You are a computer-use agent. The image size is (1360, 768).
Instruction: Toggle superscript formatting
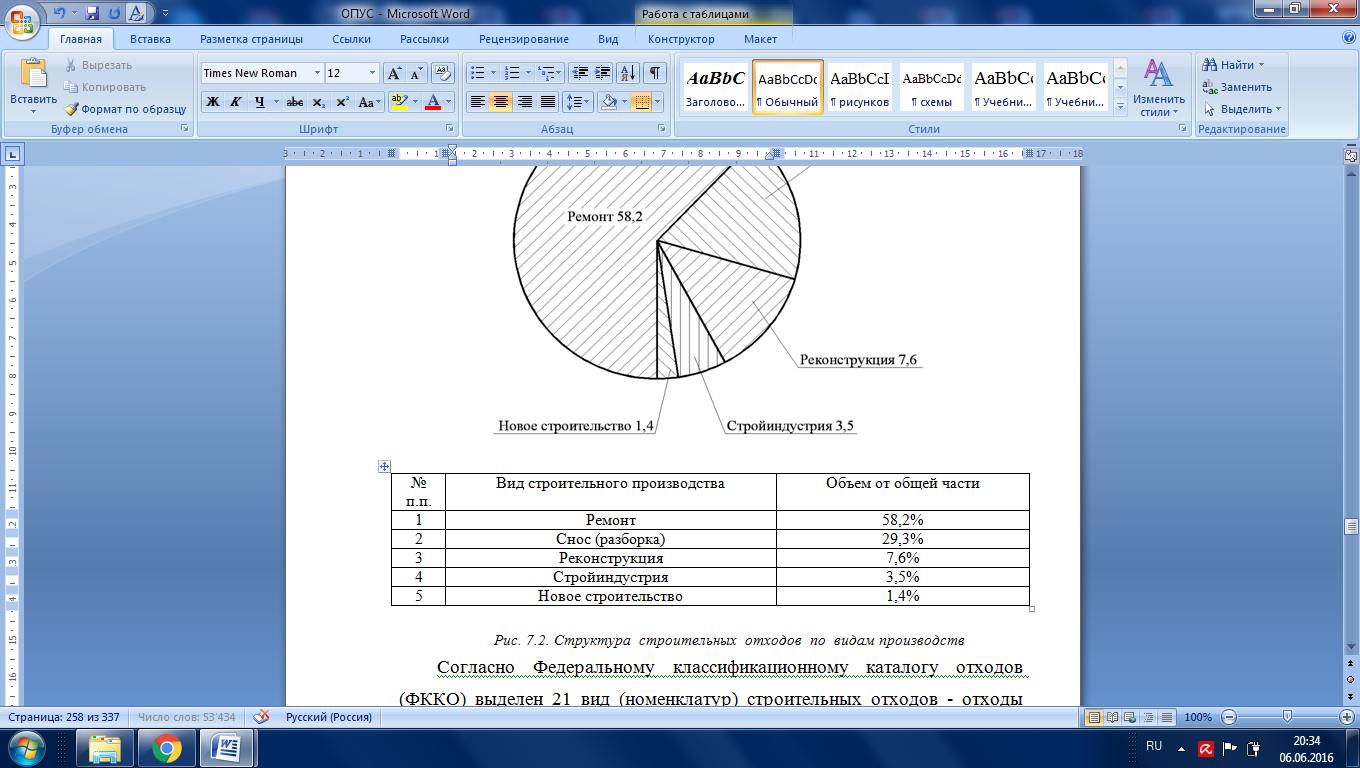click(341, 102)
